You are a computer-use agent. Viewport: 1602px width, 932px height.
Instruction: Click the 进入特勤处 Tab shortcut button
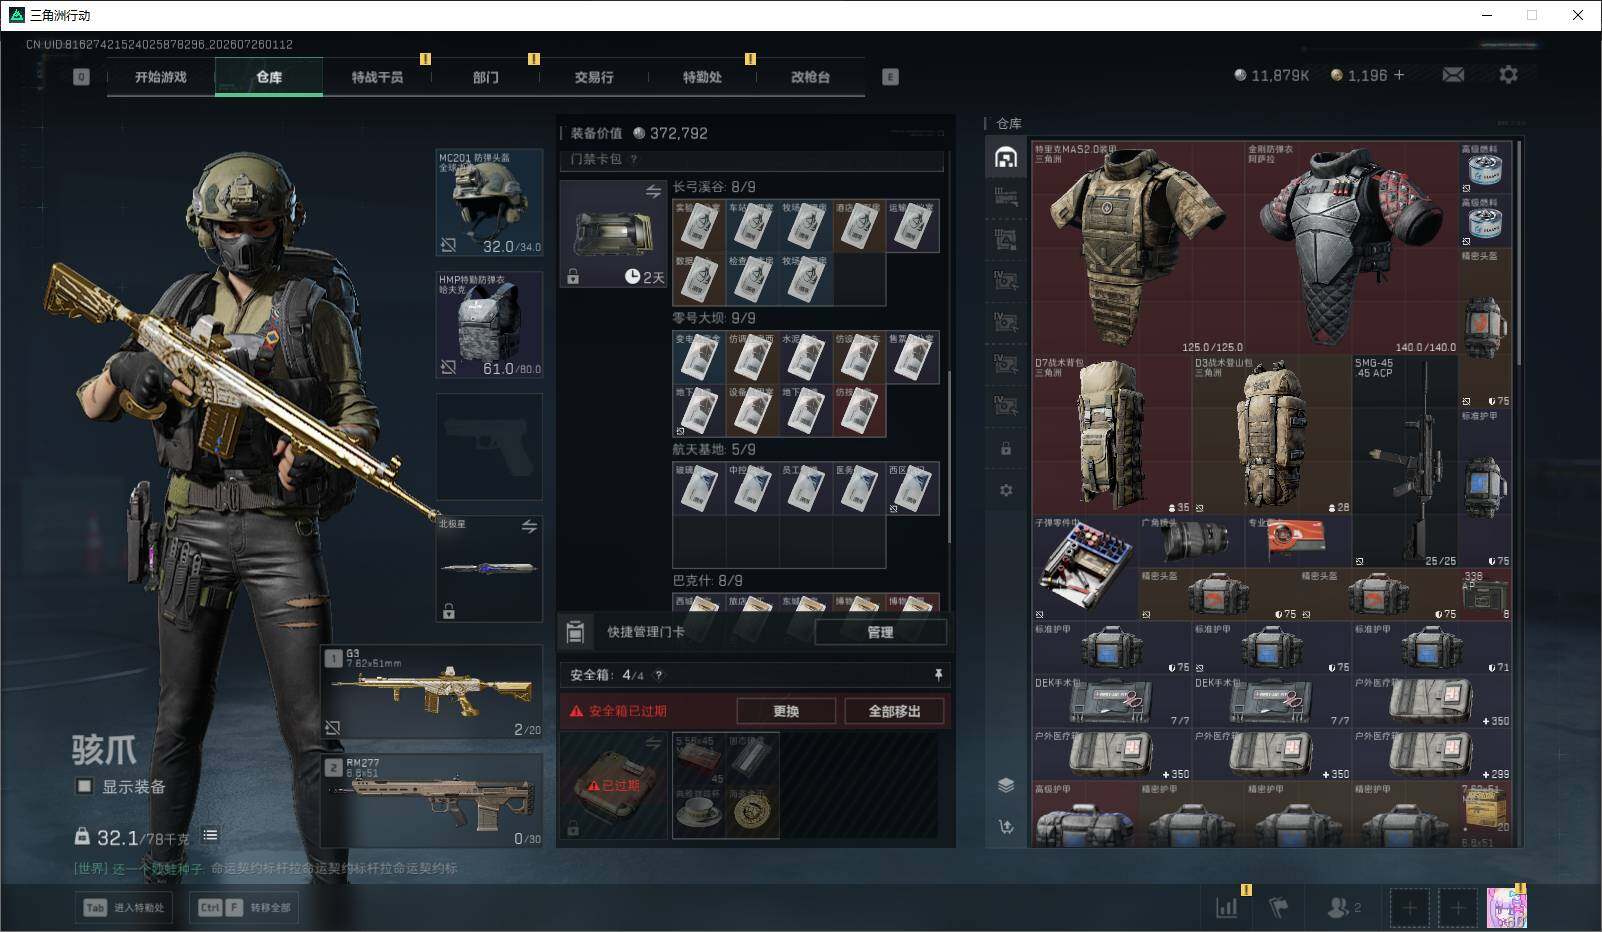[125, 907]
